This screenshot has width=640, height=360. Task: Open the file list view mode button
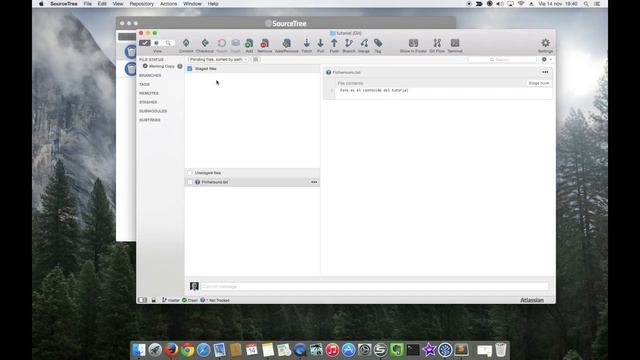point(256,60)
